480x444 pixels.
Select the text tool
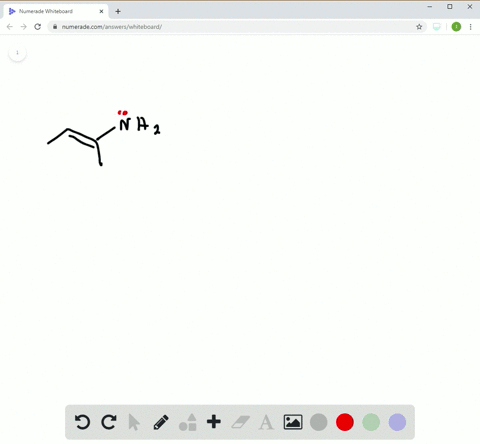coord(266,422)
